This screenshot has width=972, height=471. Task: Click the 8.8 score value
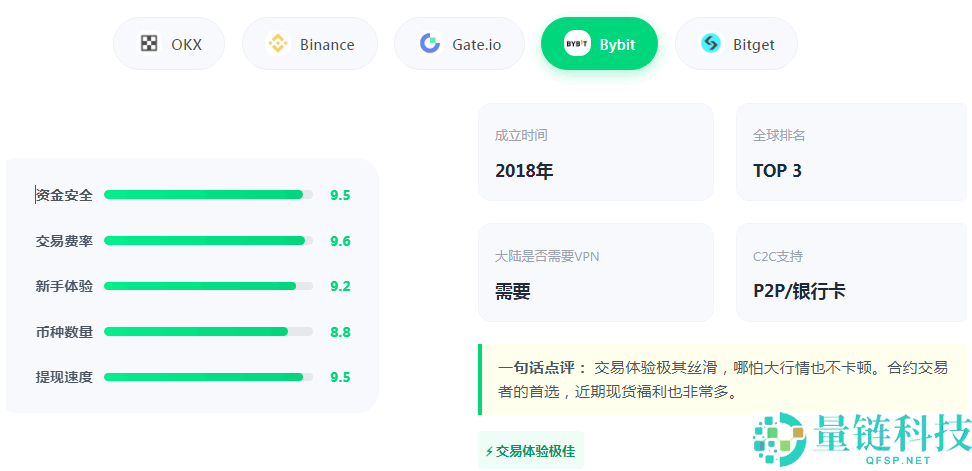tap(340, 332)
